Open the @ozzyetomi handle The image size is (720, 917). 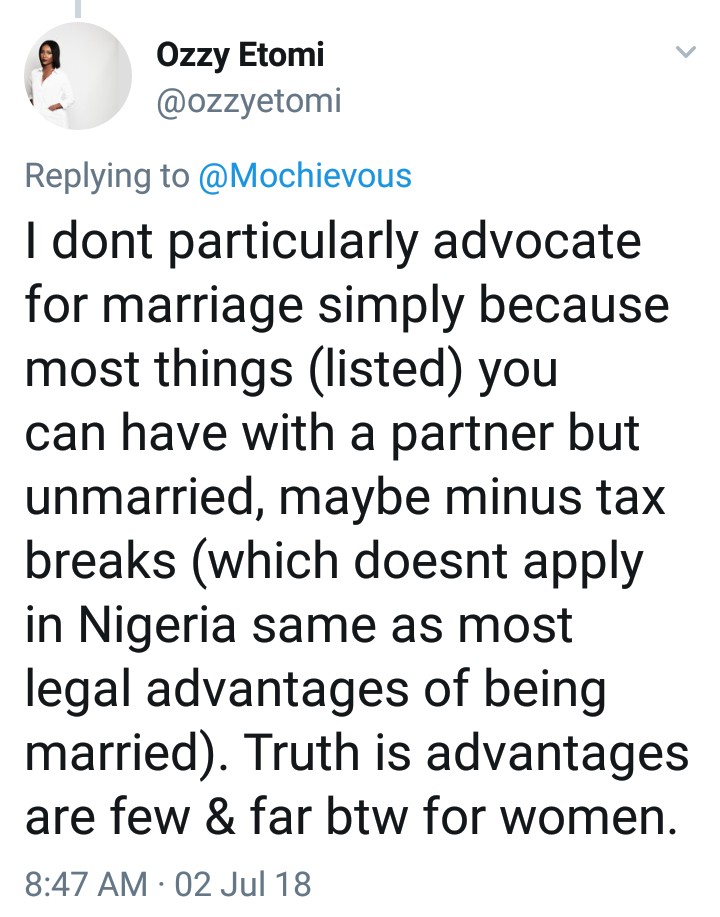coord(248,100)
